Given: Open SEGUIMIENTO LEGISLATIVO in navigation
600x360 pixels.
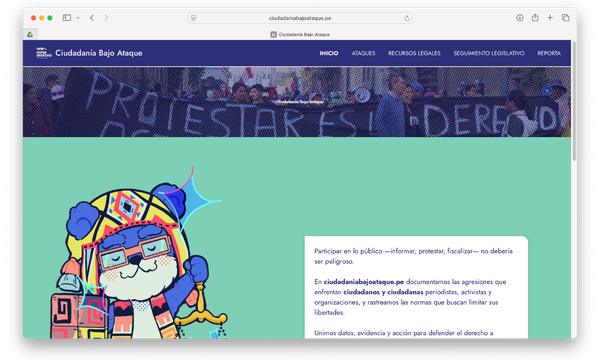Looking at the screenshot, I should pos(489,53).
